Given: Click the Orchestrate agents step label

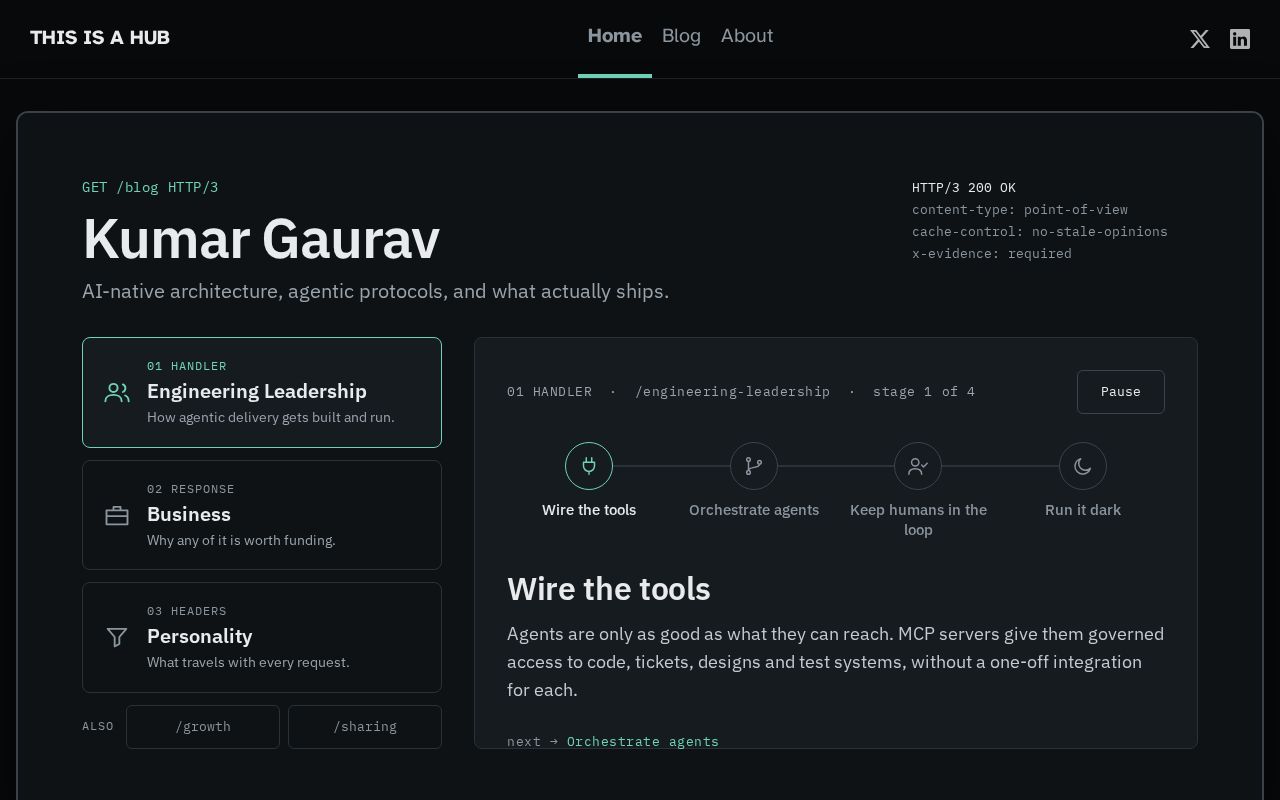Looking at the screenshot, I should point(754,510).
